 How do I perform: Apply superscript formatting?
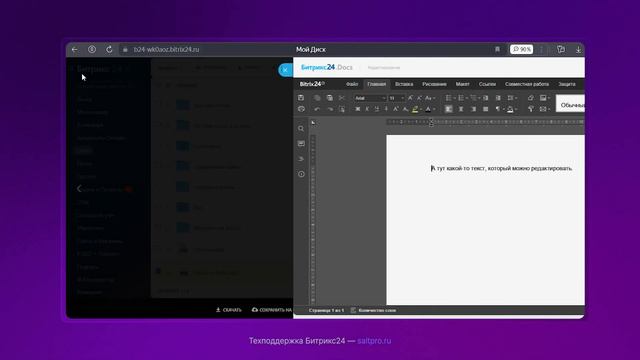tap(396, 109)
